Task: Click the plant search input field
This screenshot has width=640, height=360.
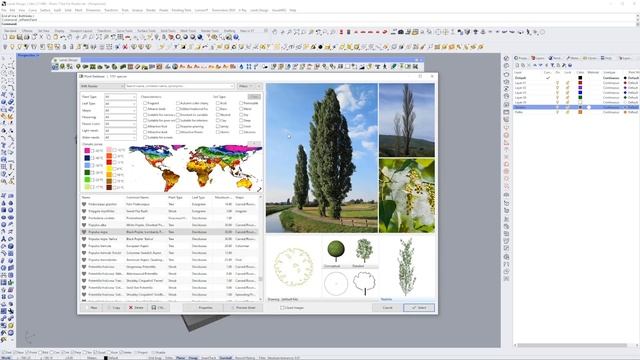Action: point(180,86)
